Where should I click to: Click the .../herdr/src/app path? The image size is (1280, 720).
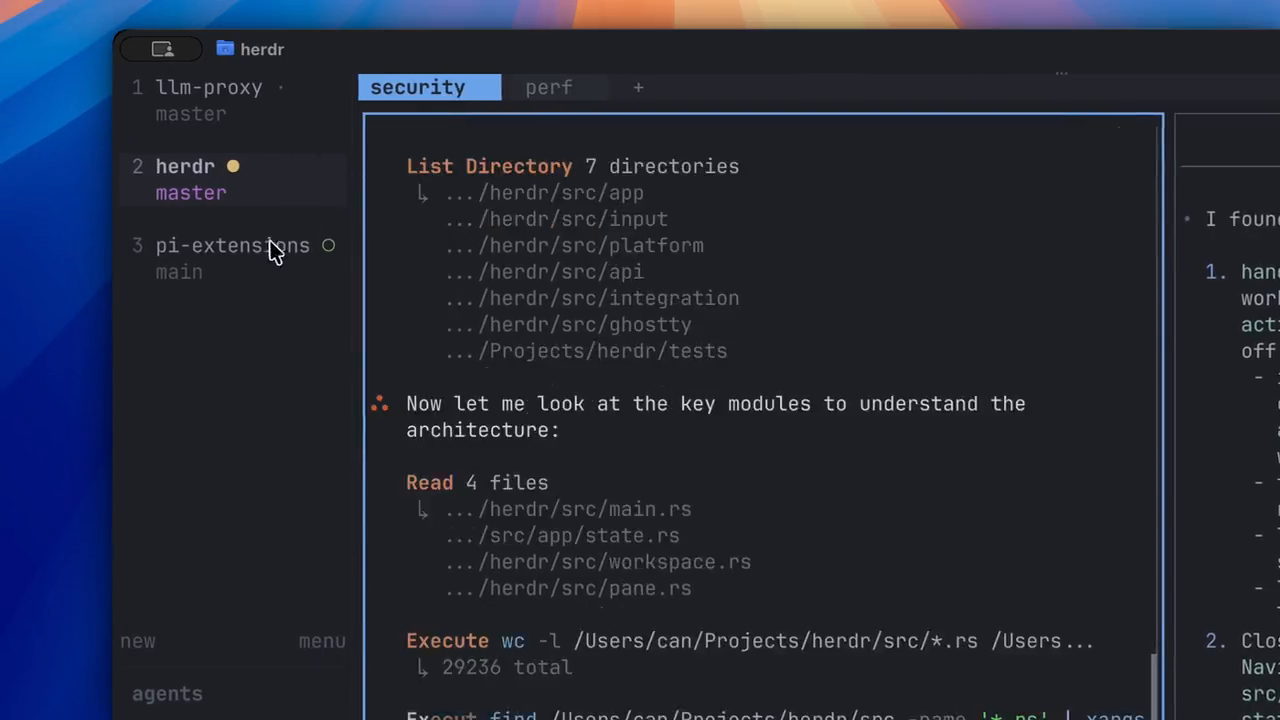(x=545, y=193)
